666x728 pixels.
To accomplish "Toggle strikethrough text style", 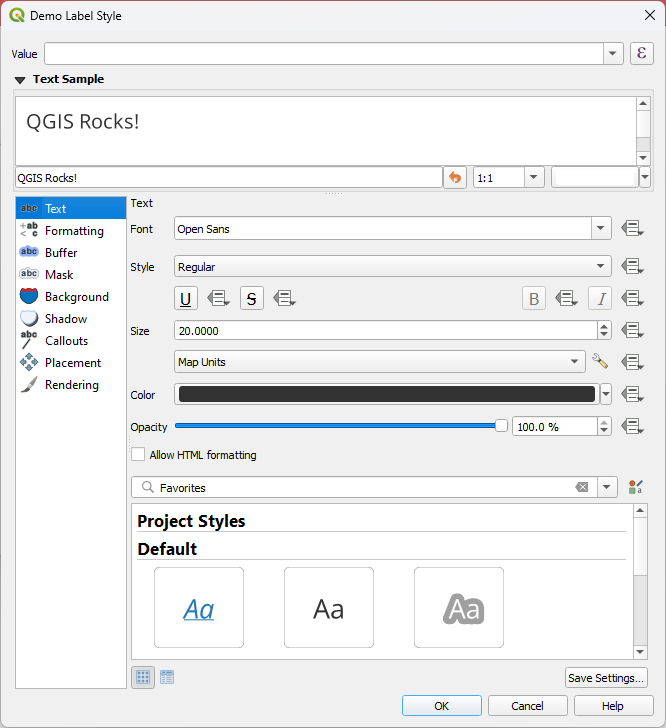I will pos(251,298).
